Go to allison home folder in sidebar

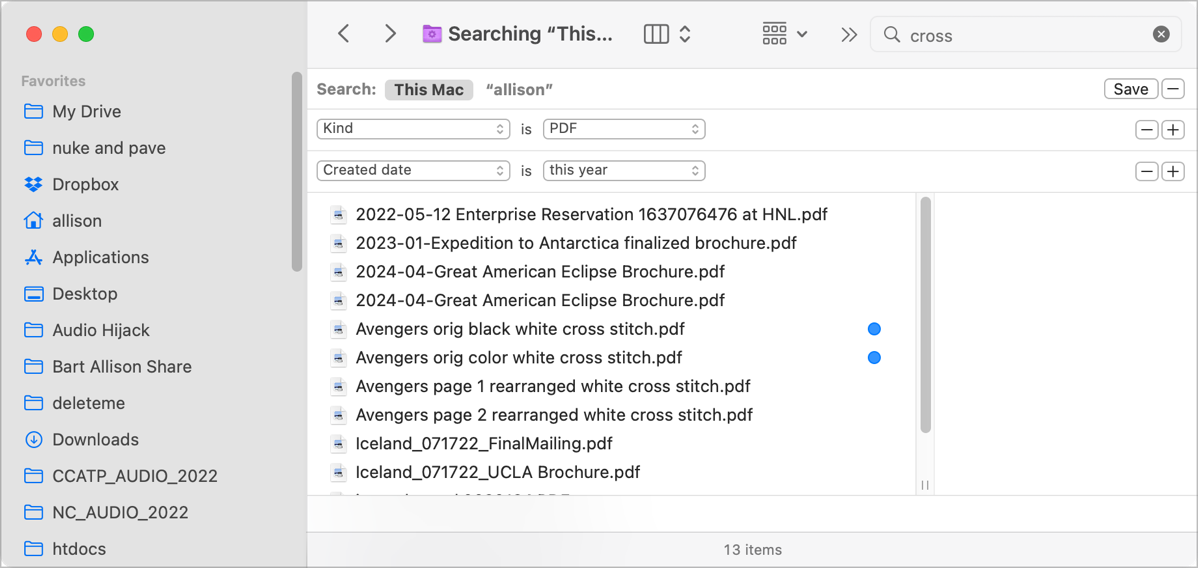click(77, 221)
